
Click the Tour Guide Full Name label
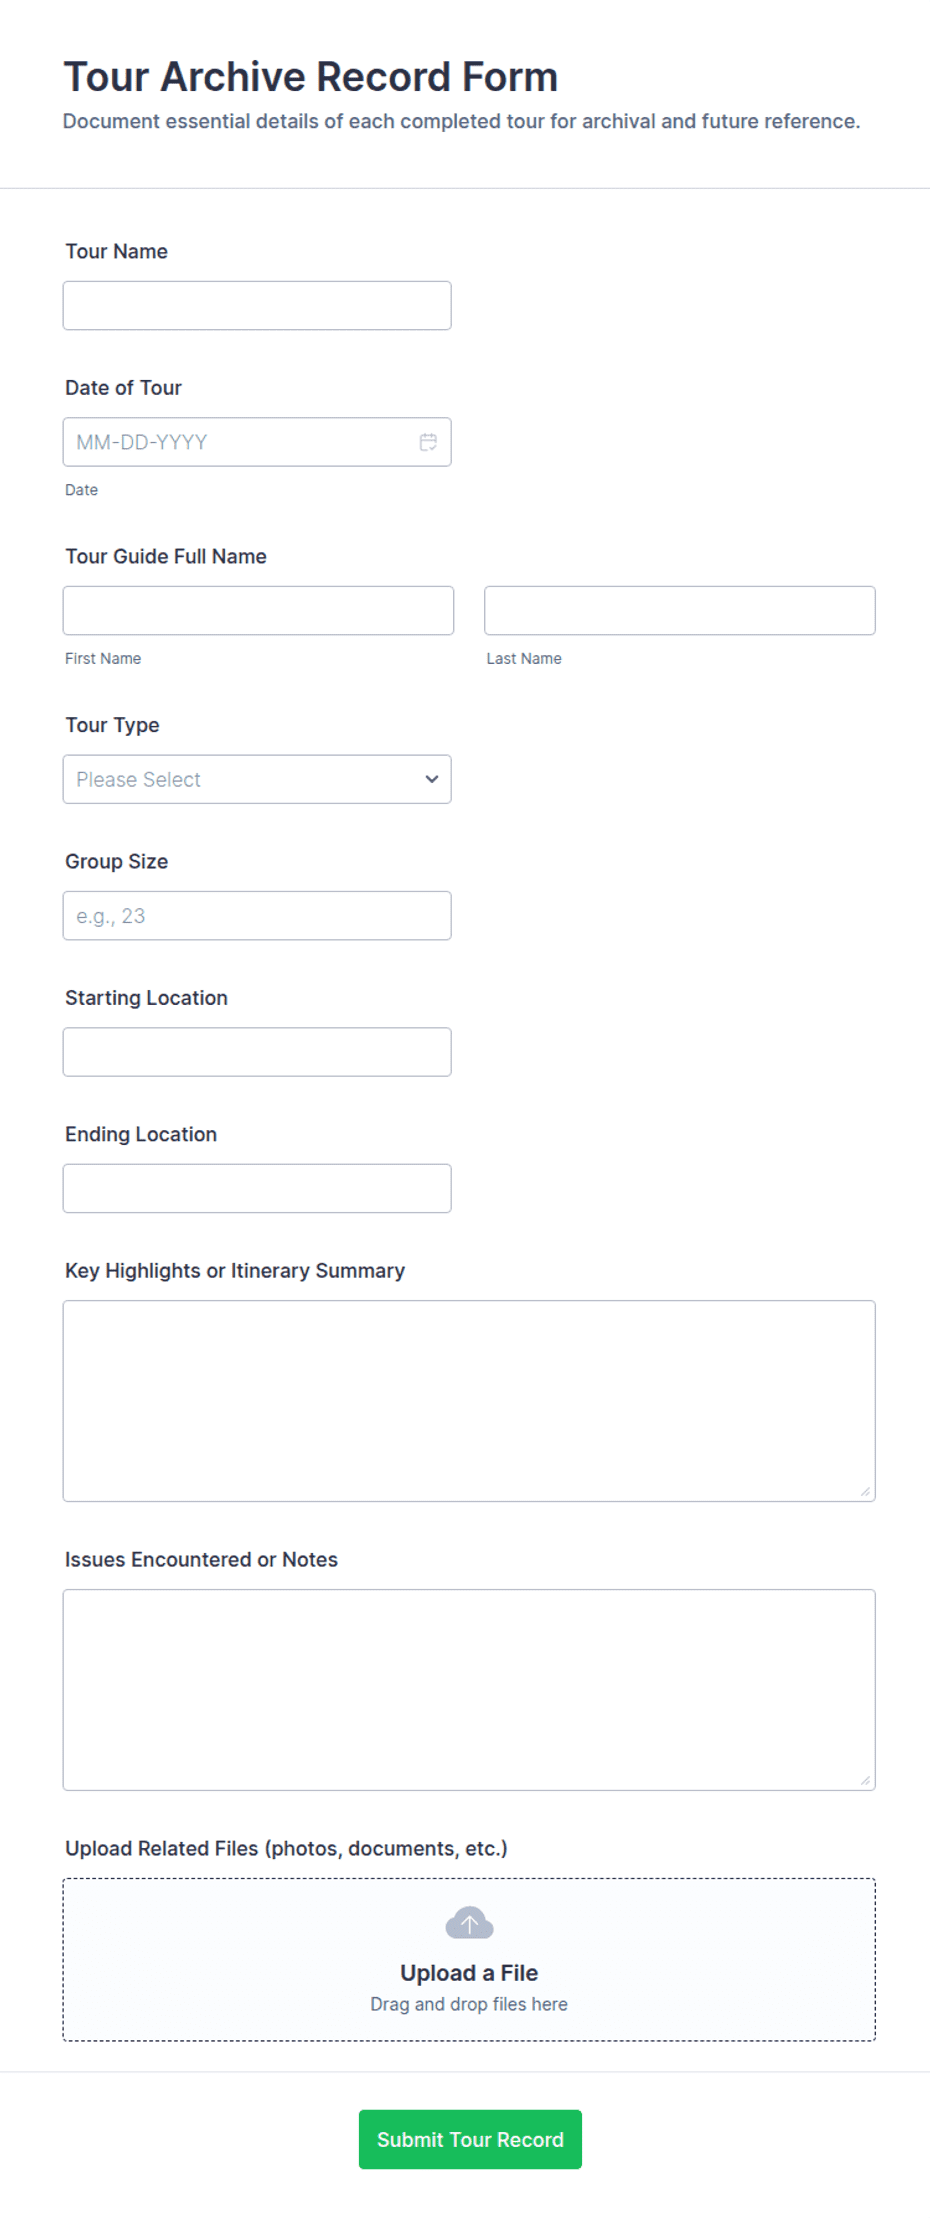(166, 556)
